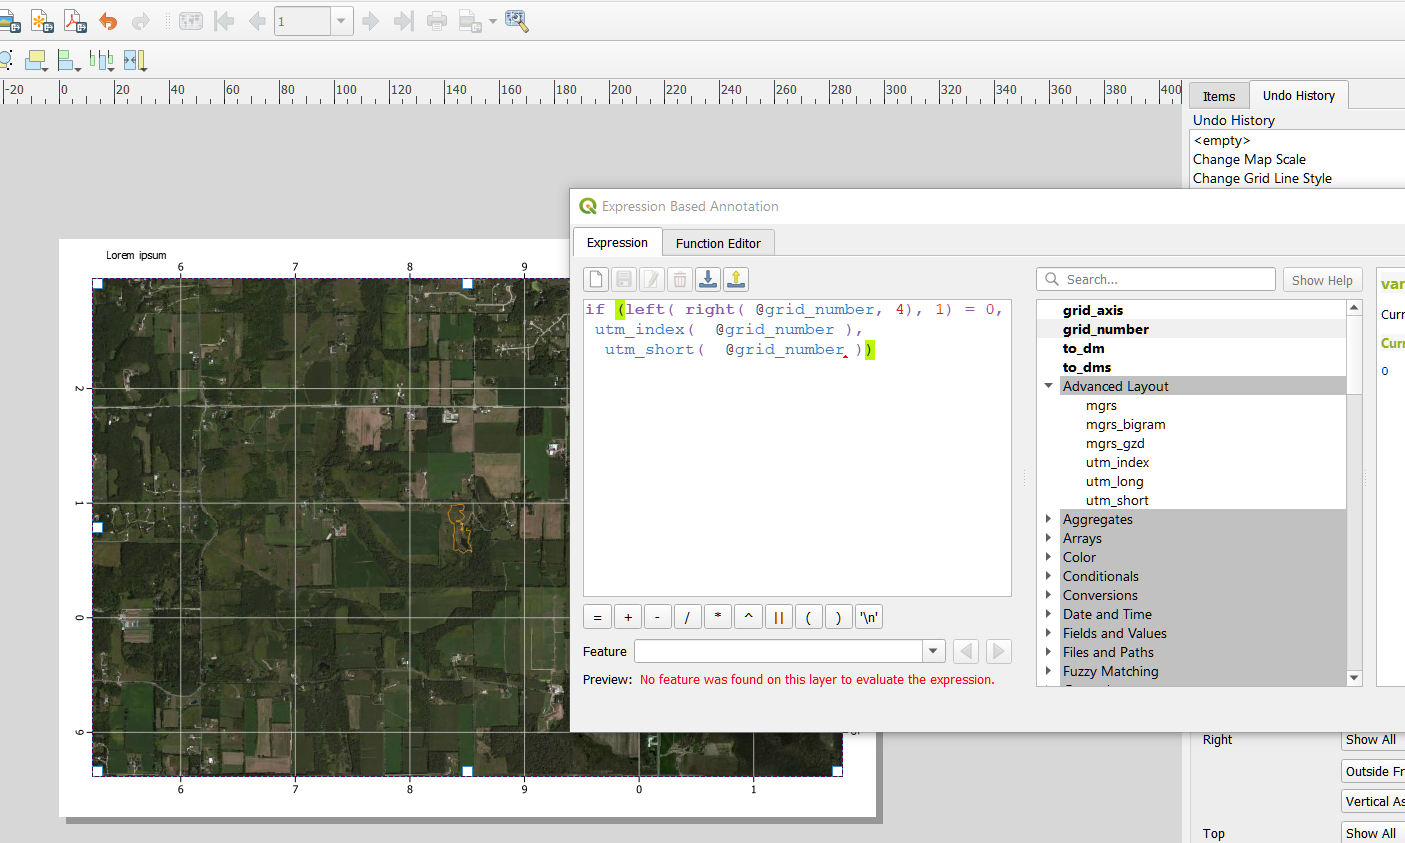Click the Export Atlas icon
Viewport: 1405px width, 843px height.
[469, 21]
